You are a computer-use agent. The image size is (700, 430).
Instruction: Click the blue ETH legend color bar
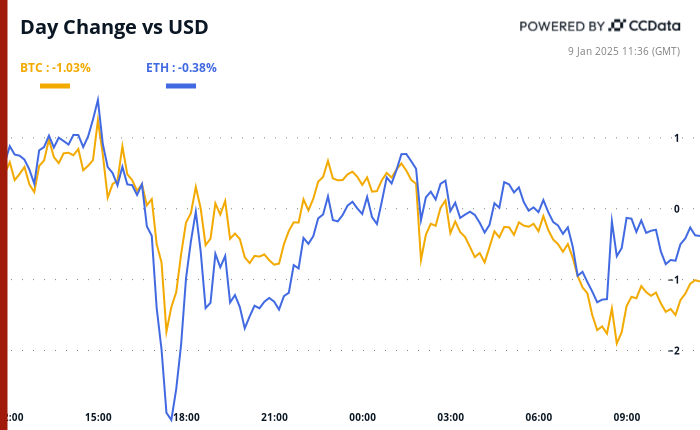181,86
